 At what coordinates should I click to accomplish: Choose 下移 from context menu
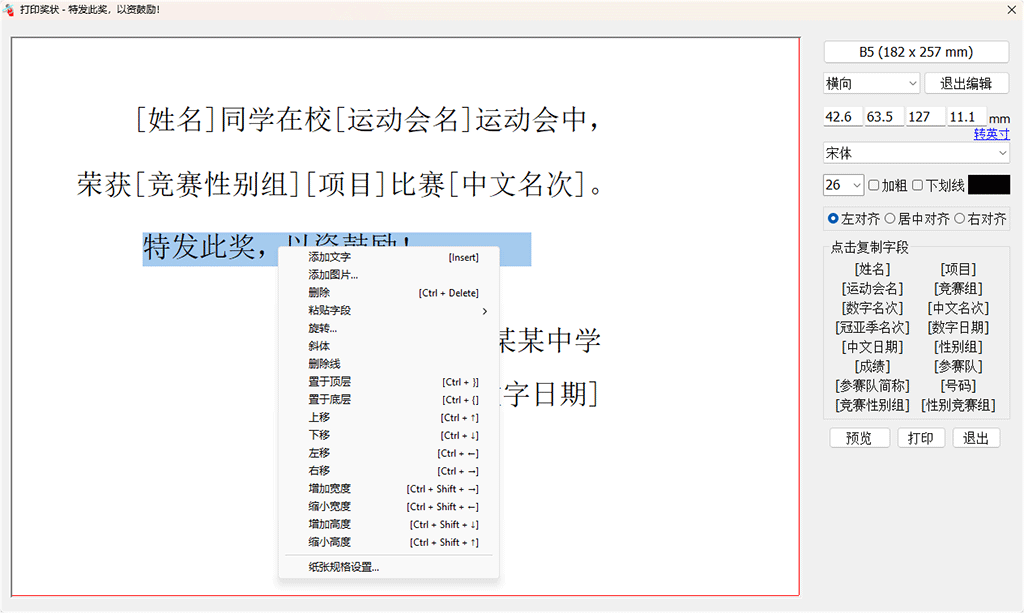click(389, 435)
